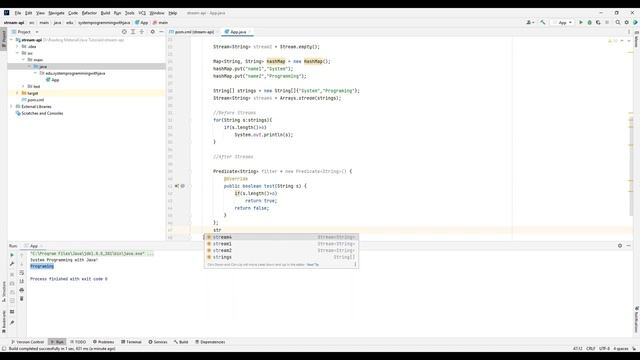Collapse the stream-api project root node
Image resolution: width=640 pixels, height=360 pixels.
[11, 40]
